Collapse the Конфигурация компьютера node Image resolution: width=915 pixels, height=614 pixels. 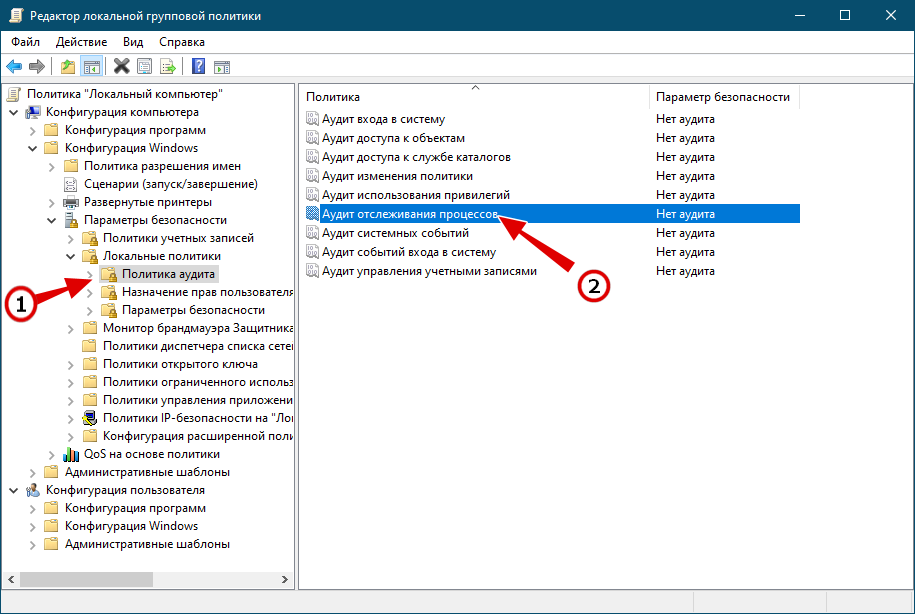[13, 112]
